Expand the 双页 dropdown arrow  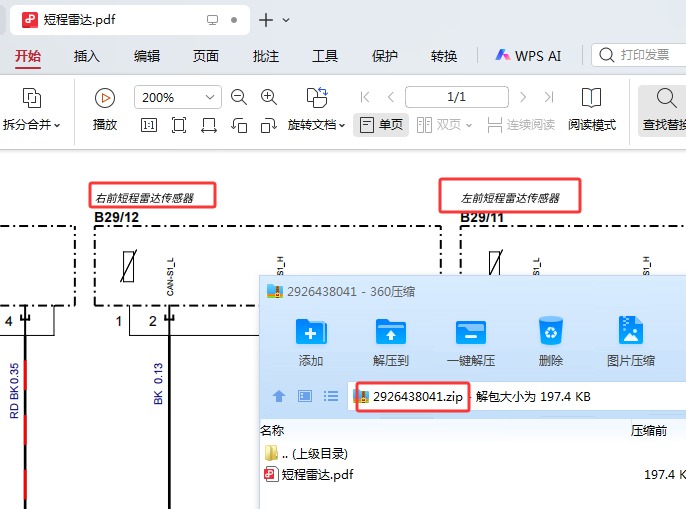click(469, 126)
